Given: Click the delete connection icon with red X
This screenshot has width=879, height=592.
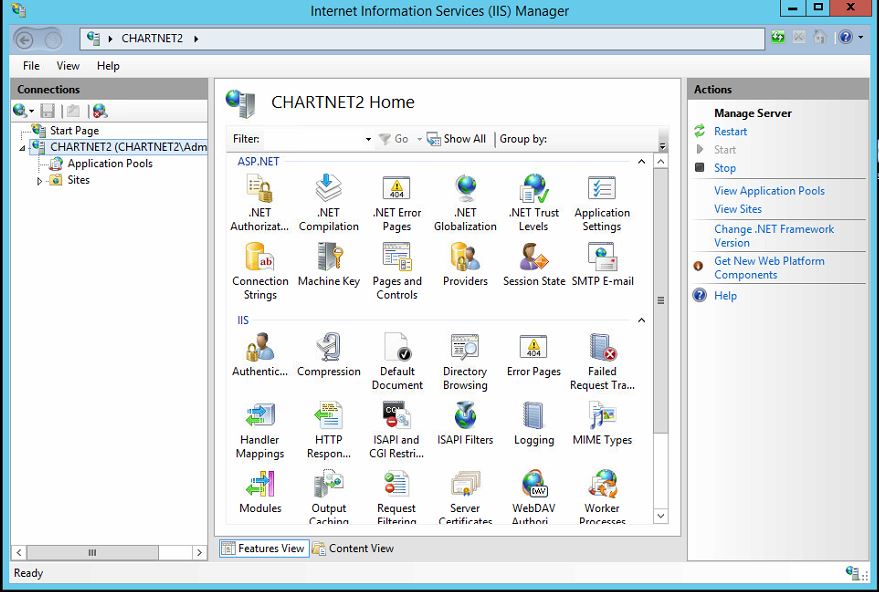Looking at the screenshot, I should click(100, 111).
